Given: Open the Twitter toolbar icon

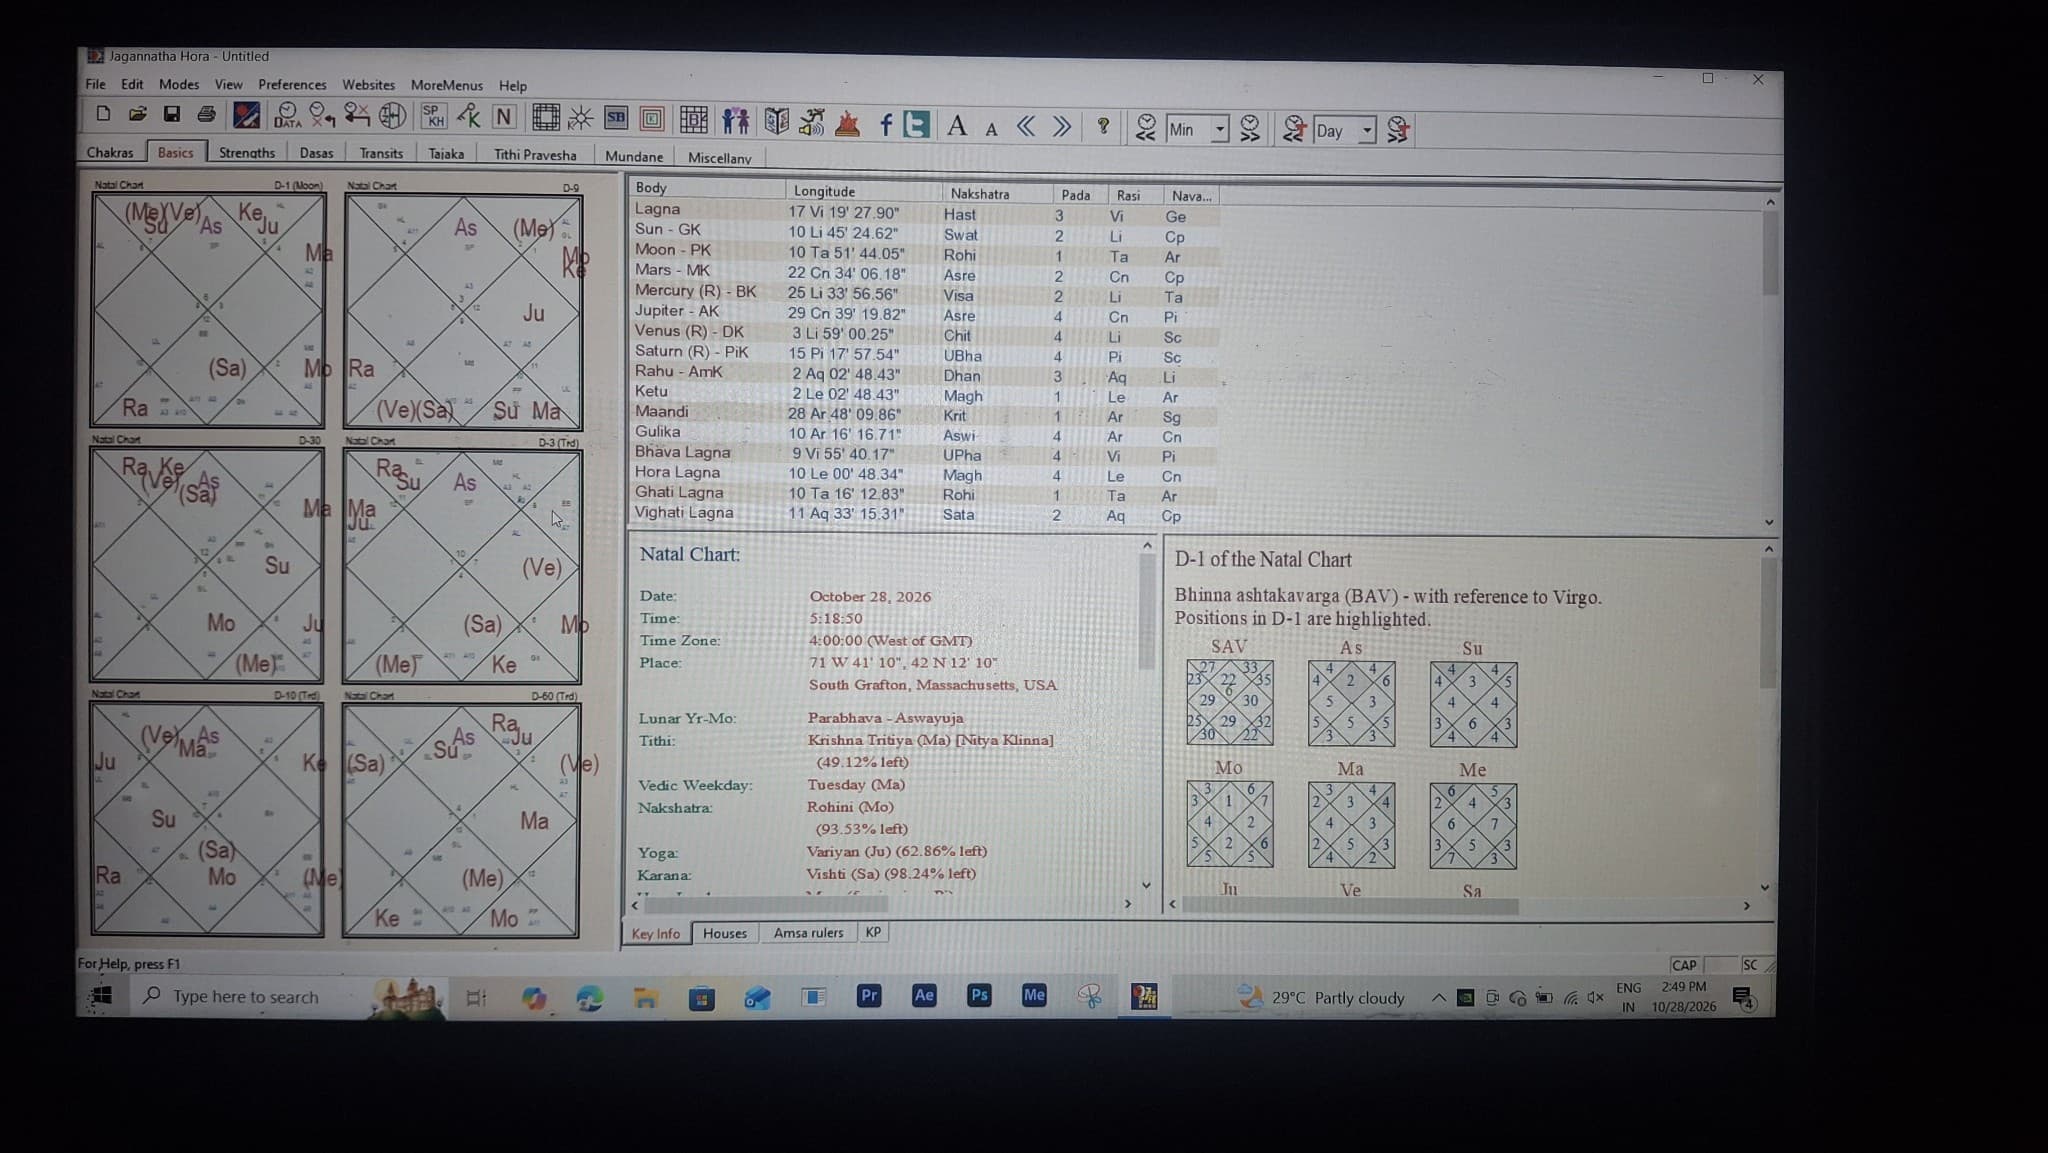Looking at the screenshot, I should [x=916, y=124].
